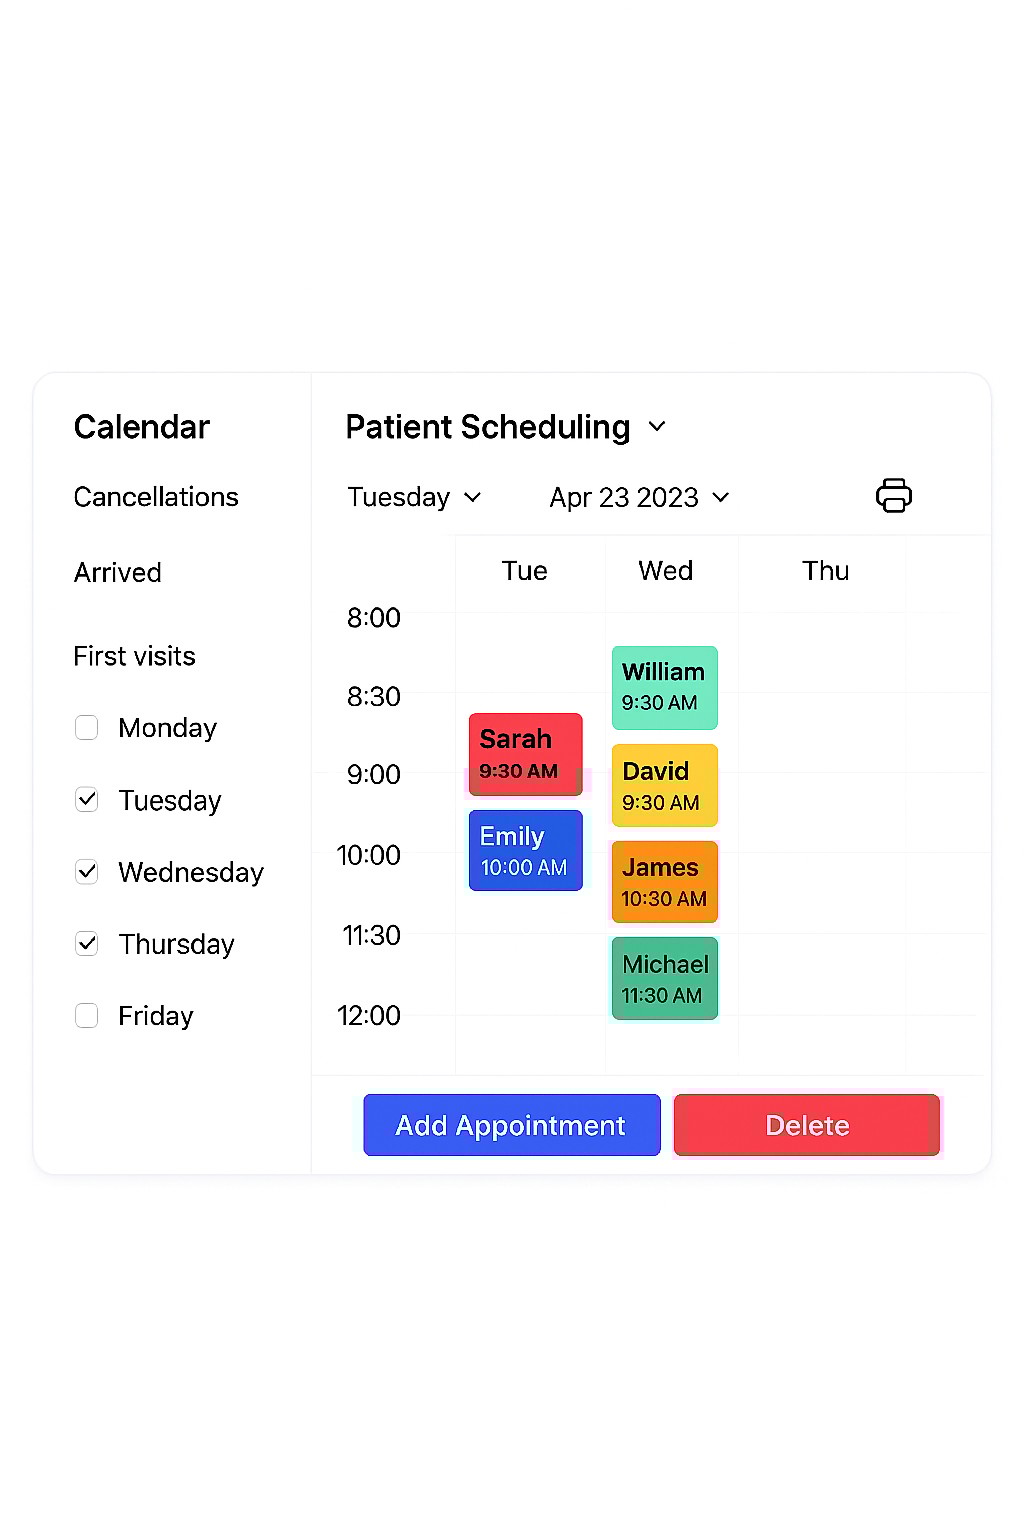Print the patient schedule

point(893,496)
